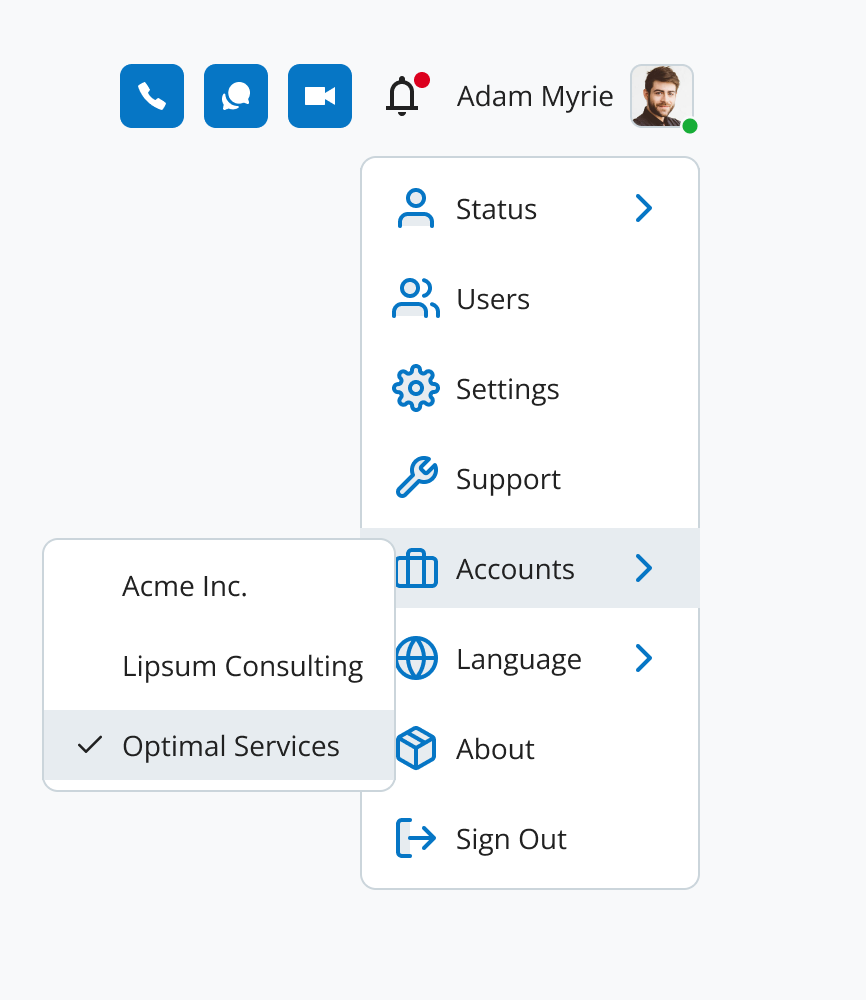Expand the Language submenu arrow
This screenshot has width=866, height=1000.
coord(644,659)
